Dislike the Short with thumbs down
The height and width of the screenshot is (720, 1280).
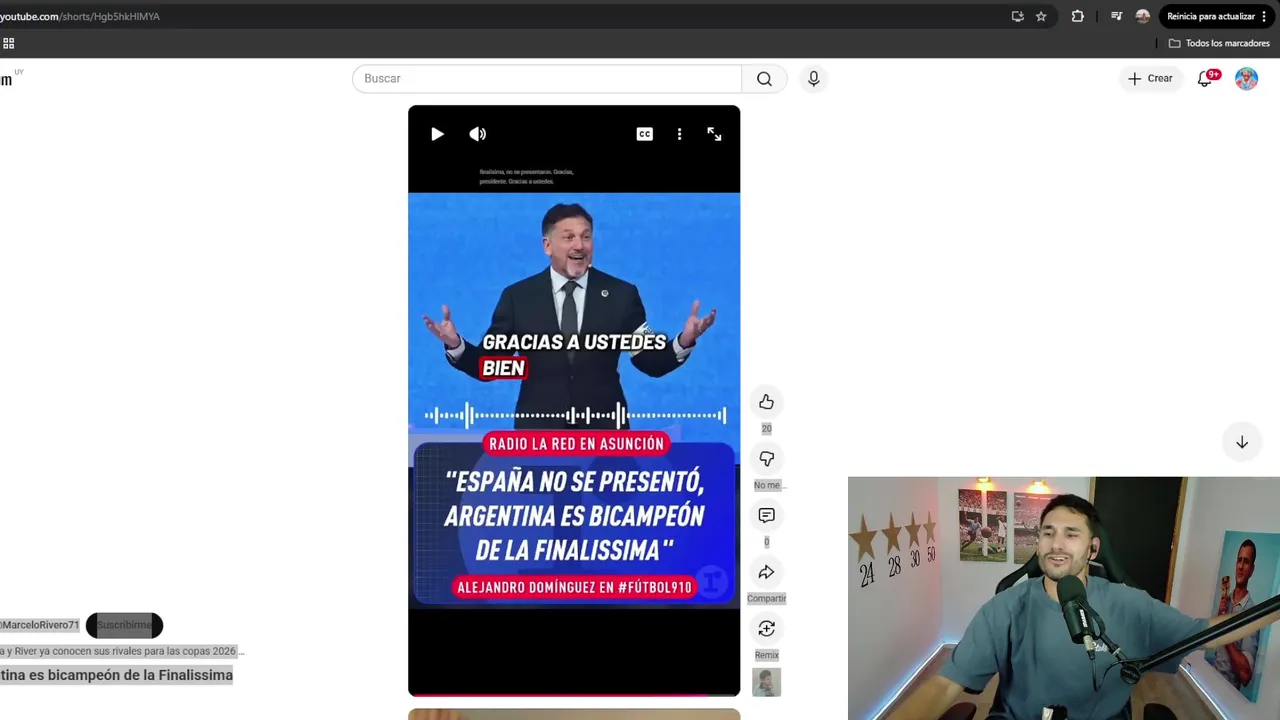tap(766, 459)
